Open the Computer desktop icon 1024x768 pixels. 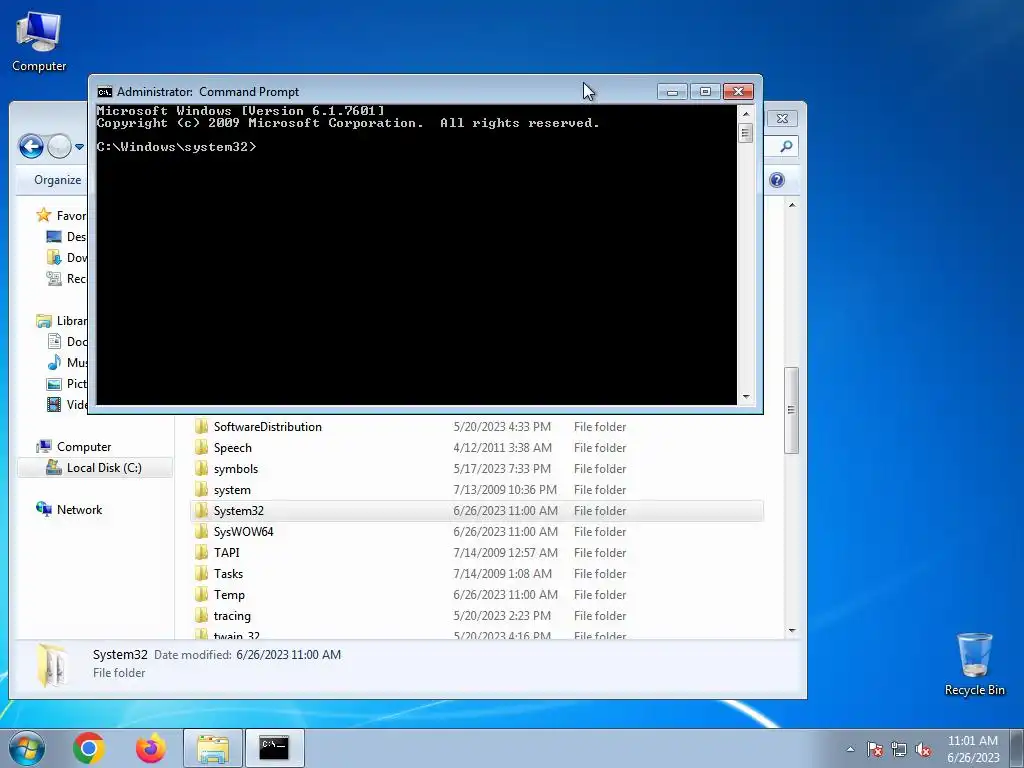pos(39,40)
